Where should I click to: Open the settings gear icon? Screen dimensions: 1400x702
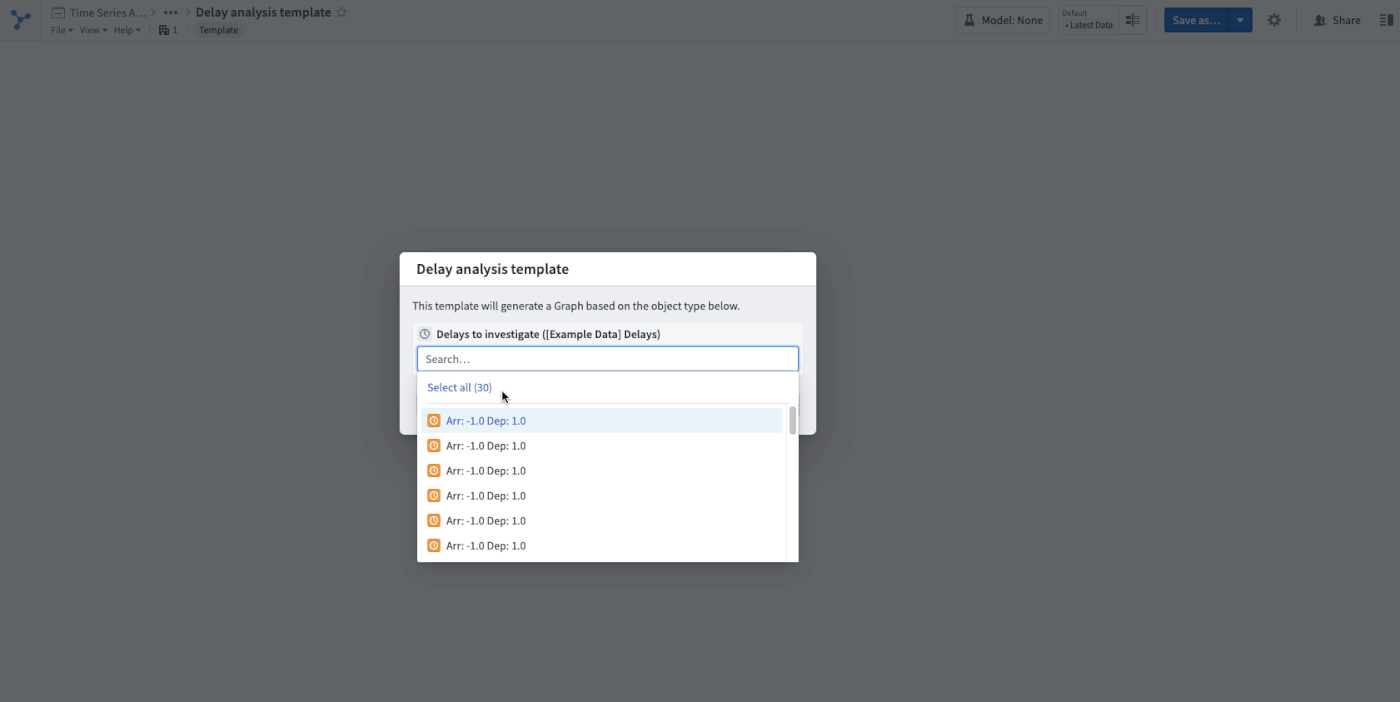click(1274, 20)
